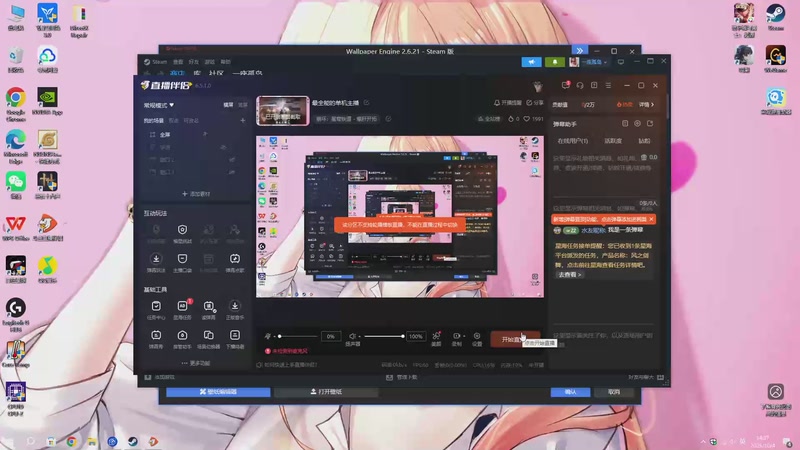Click 打开壁纸 in Wallpaper Engine
The image size is (800, 450).
pos(326,392)
